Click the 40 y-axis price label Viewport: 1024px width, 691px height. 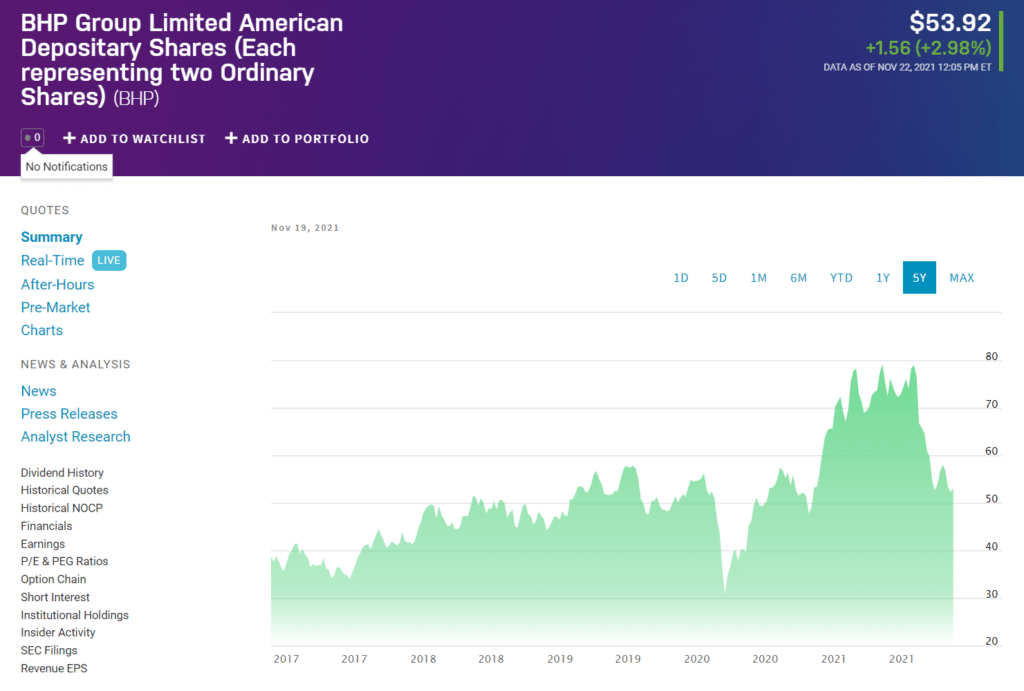click(x=991, y=547)
